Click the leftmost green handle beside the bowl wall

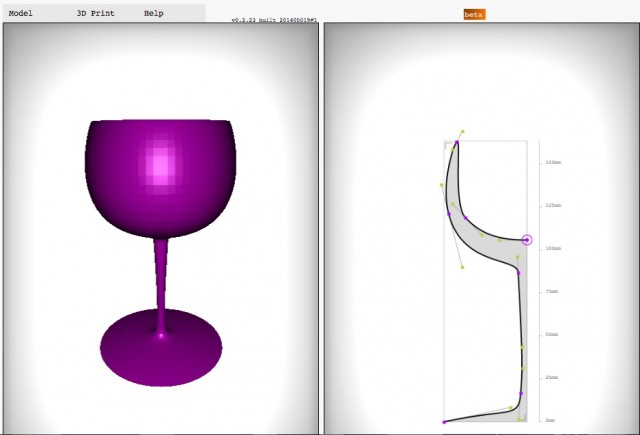[x=442, y=185]
